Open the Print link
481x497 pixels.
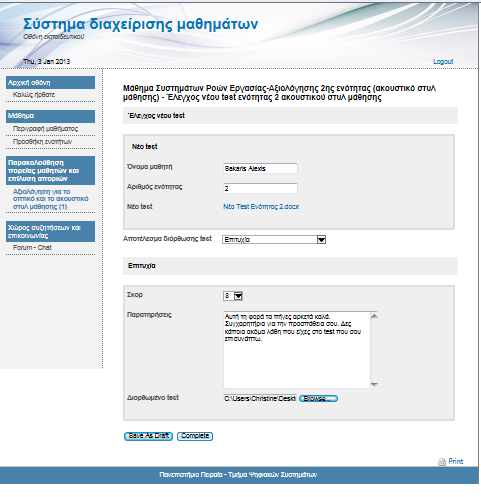point(456,461)
